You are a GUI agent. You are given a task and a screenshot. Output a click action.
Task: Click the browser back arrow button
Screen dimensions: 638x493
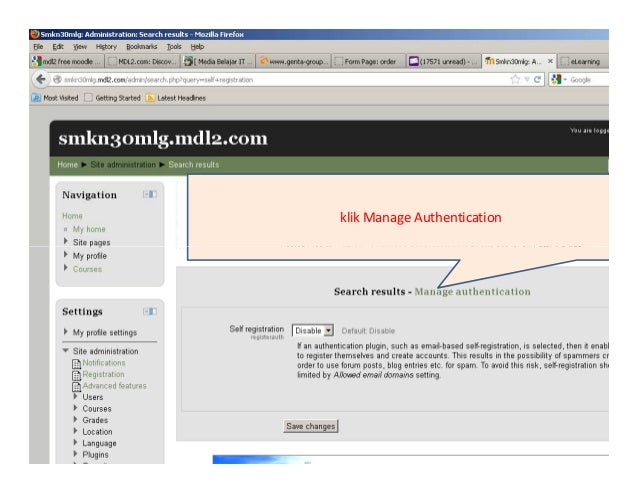point(40,79)
